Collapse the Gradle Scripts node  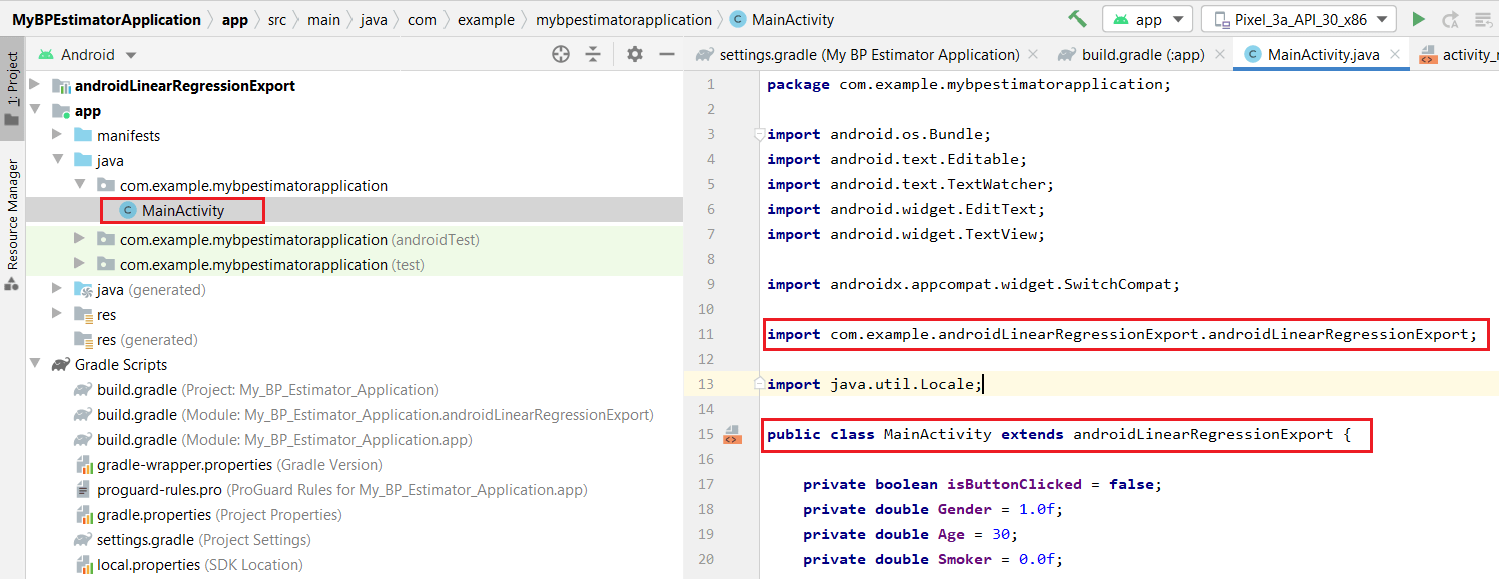[35, 365]
